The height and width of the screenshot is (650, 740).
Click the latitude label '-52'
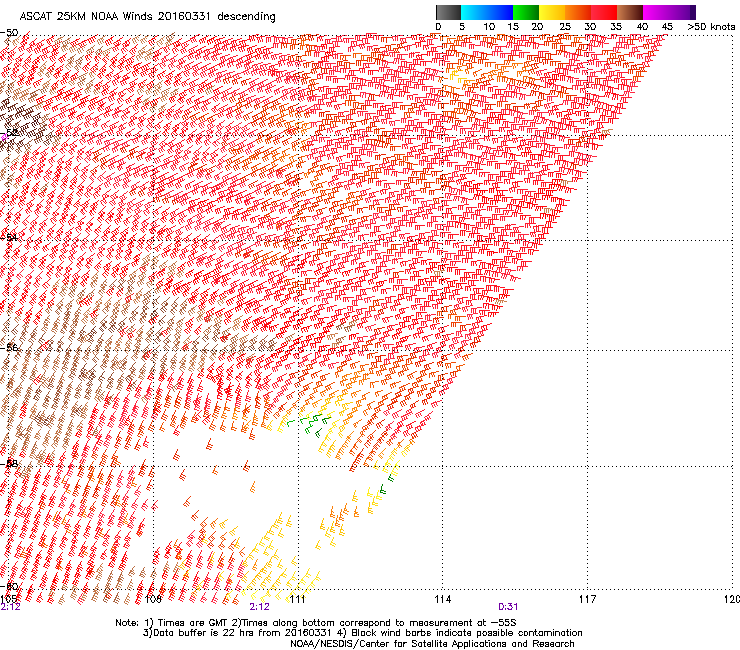click(9, 133)
